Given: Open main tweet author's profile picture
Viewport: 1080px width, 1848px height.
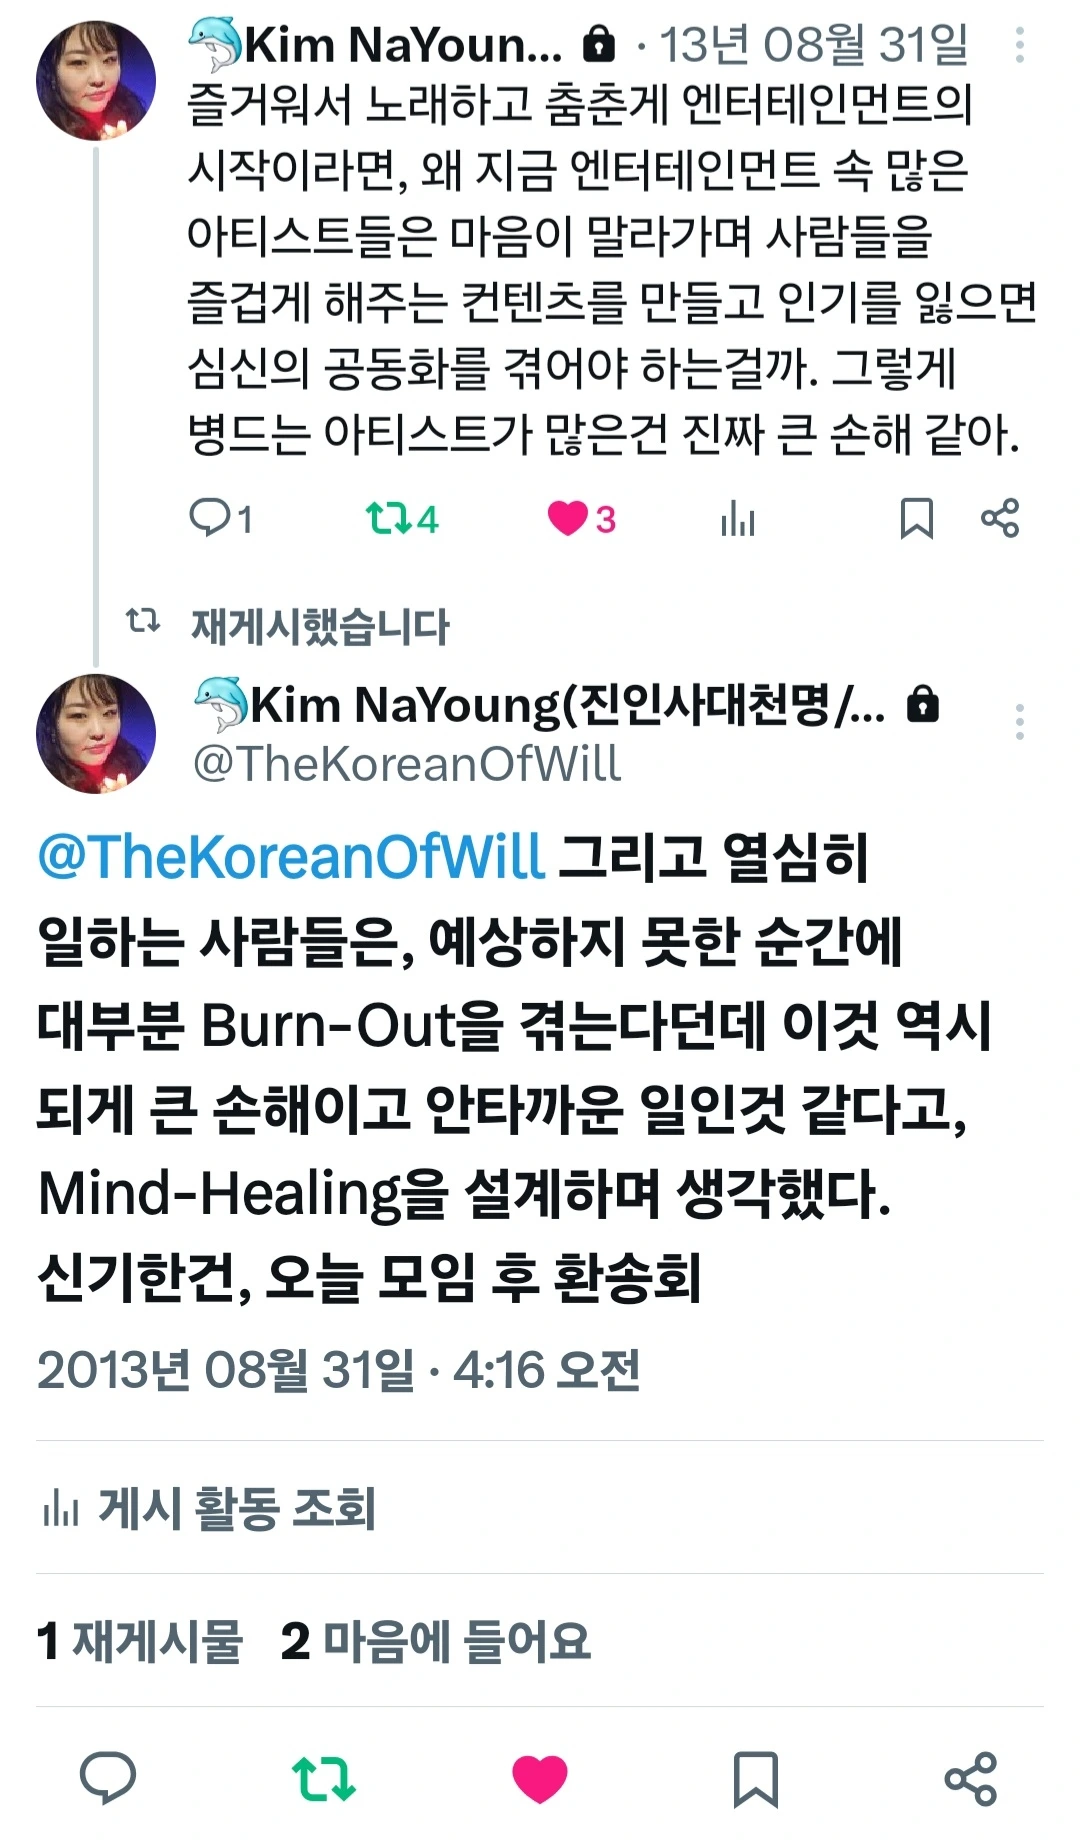Looking at the screenshot, I should [x=96, y=734].
